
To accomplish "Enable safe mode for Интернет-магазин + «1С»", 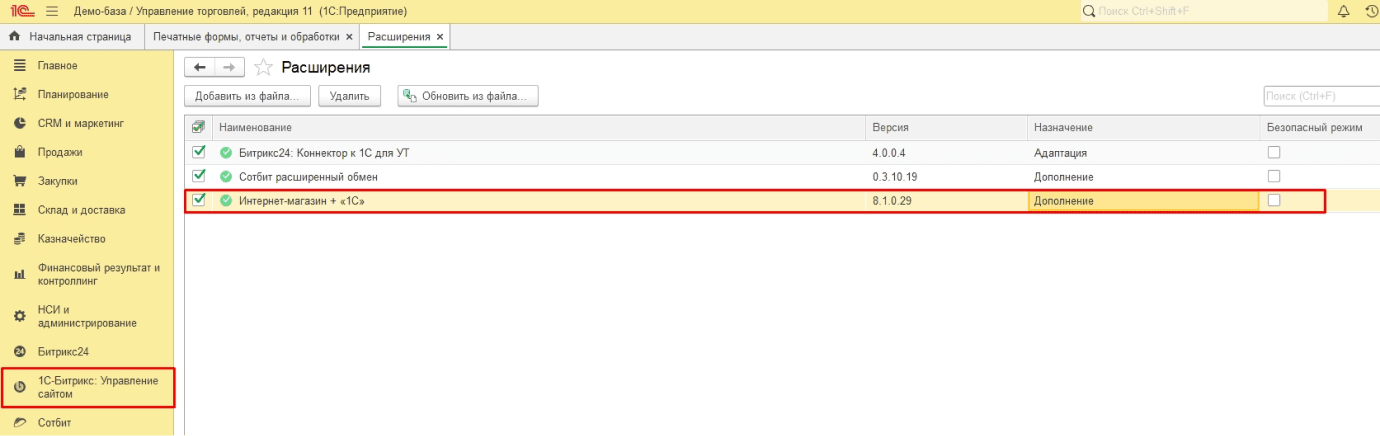I will [x=1273, y=200].
